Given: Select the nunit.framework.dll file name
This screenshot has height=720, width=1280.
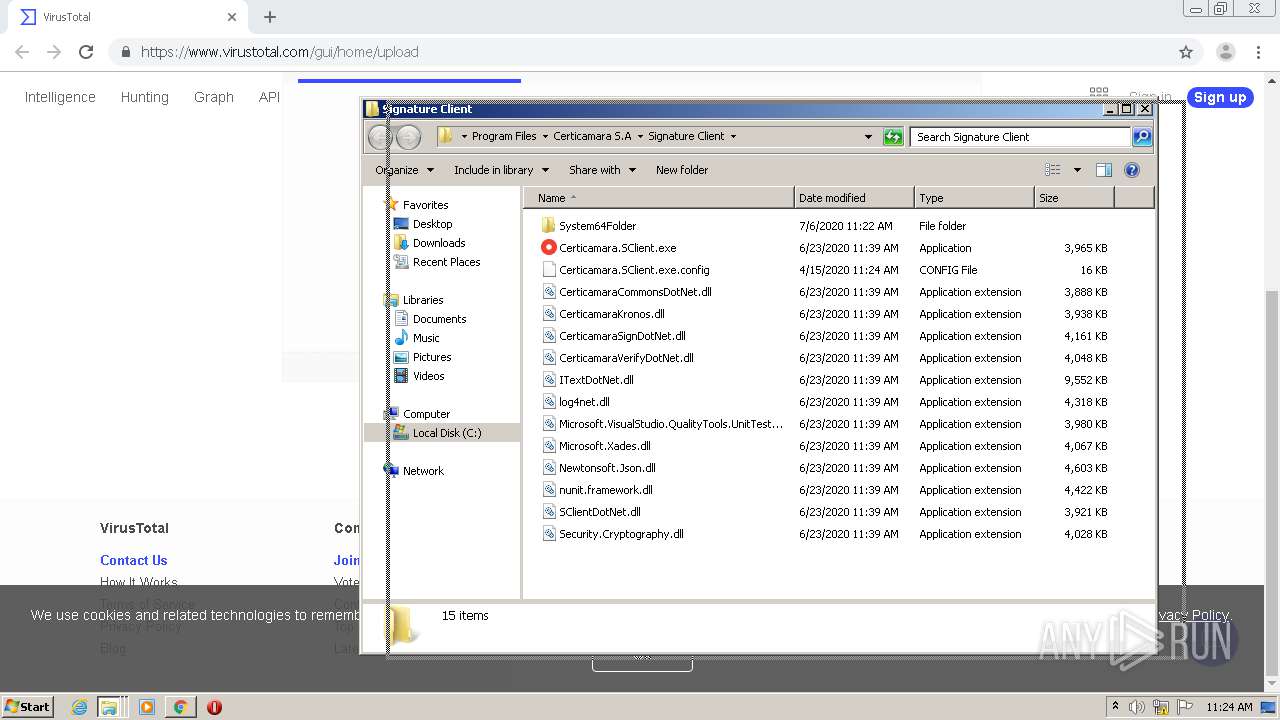Looking at the screenshot, I should click(606, 490).
